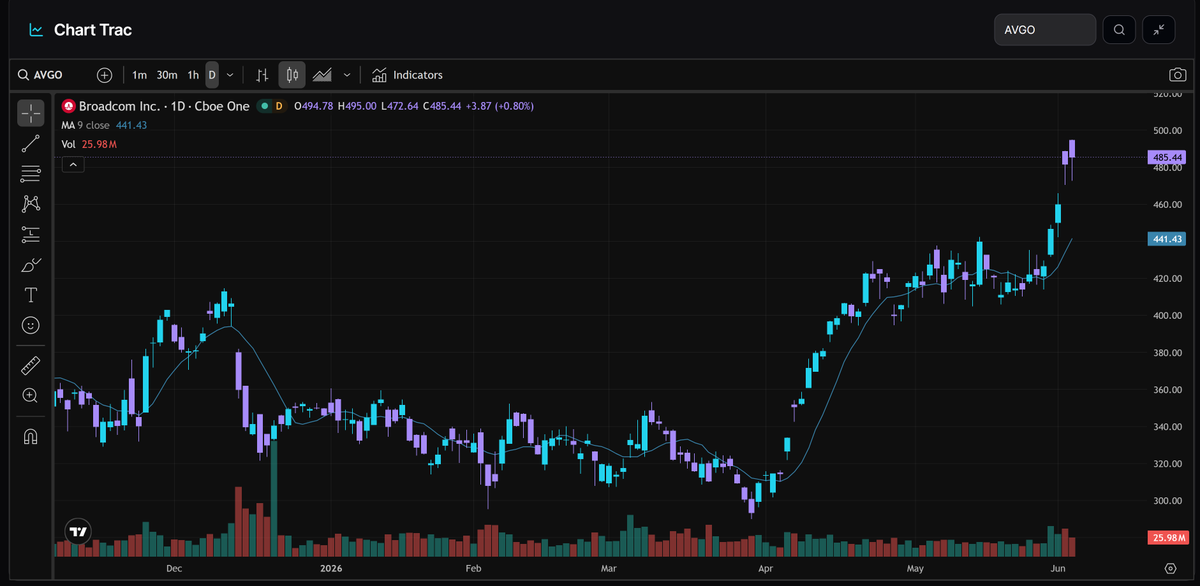The width and height of the screenshot is (1200, 586).
Task: Open the Fibonacci retracement tool
Action: [31, 174]
